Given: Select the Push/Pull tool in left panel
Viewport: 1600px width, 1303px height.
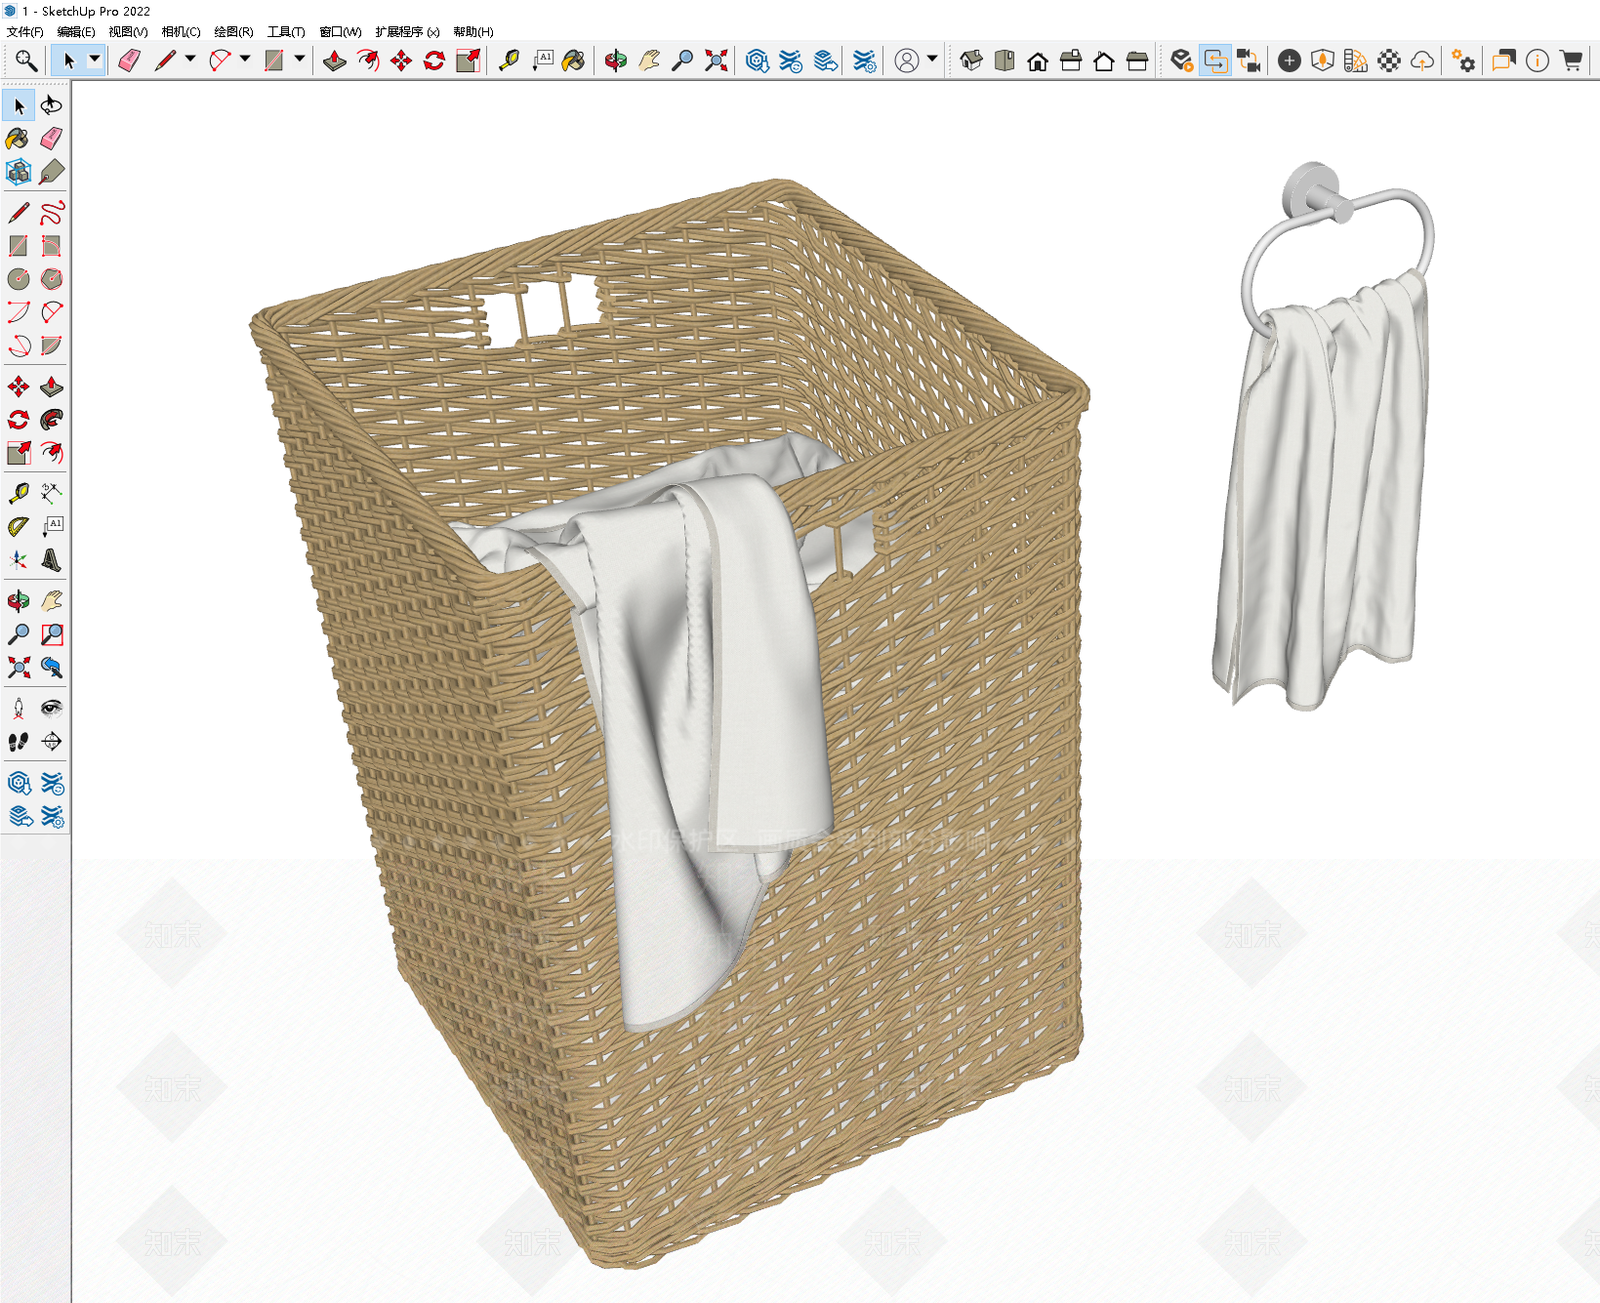Looking at the screenshot, I should click(52, 387).
